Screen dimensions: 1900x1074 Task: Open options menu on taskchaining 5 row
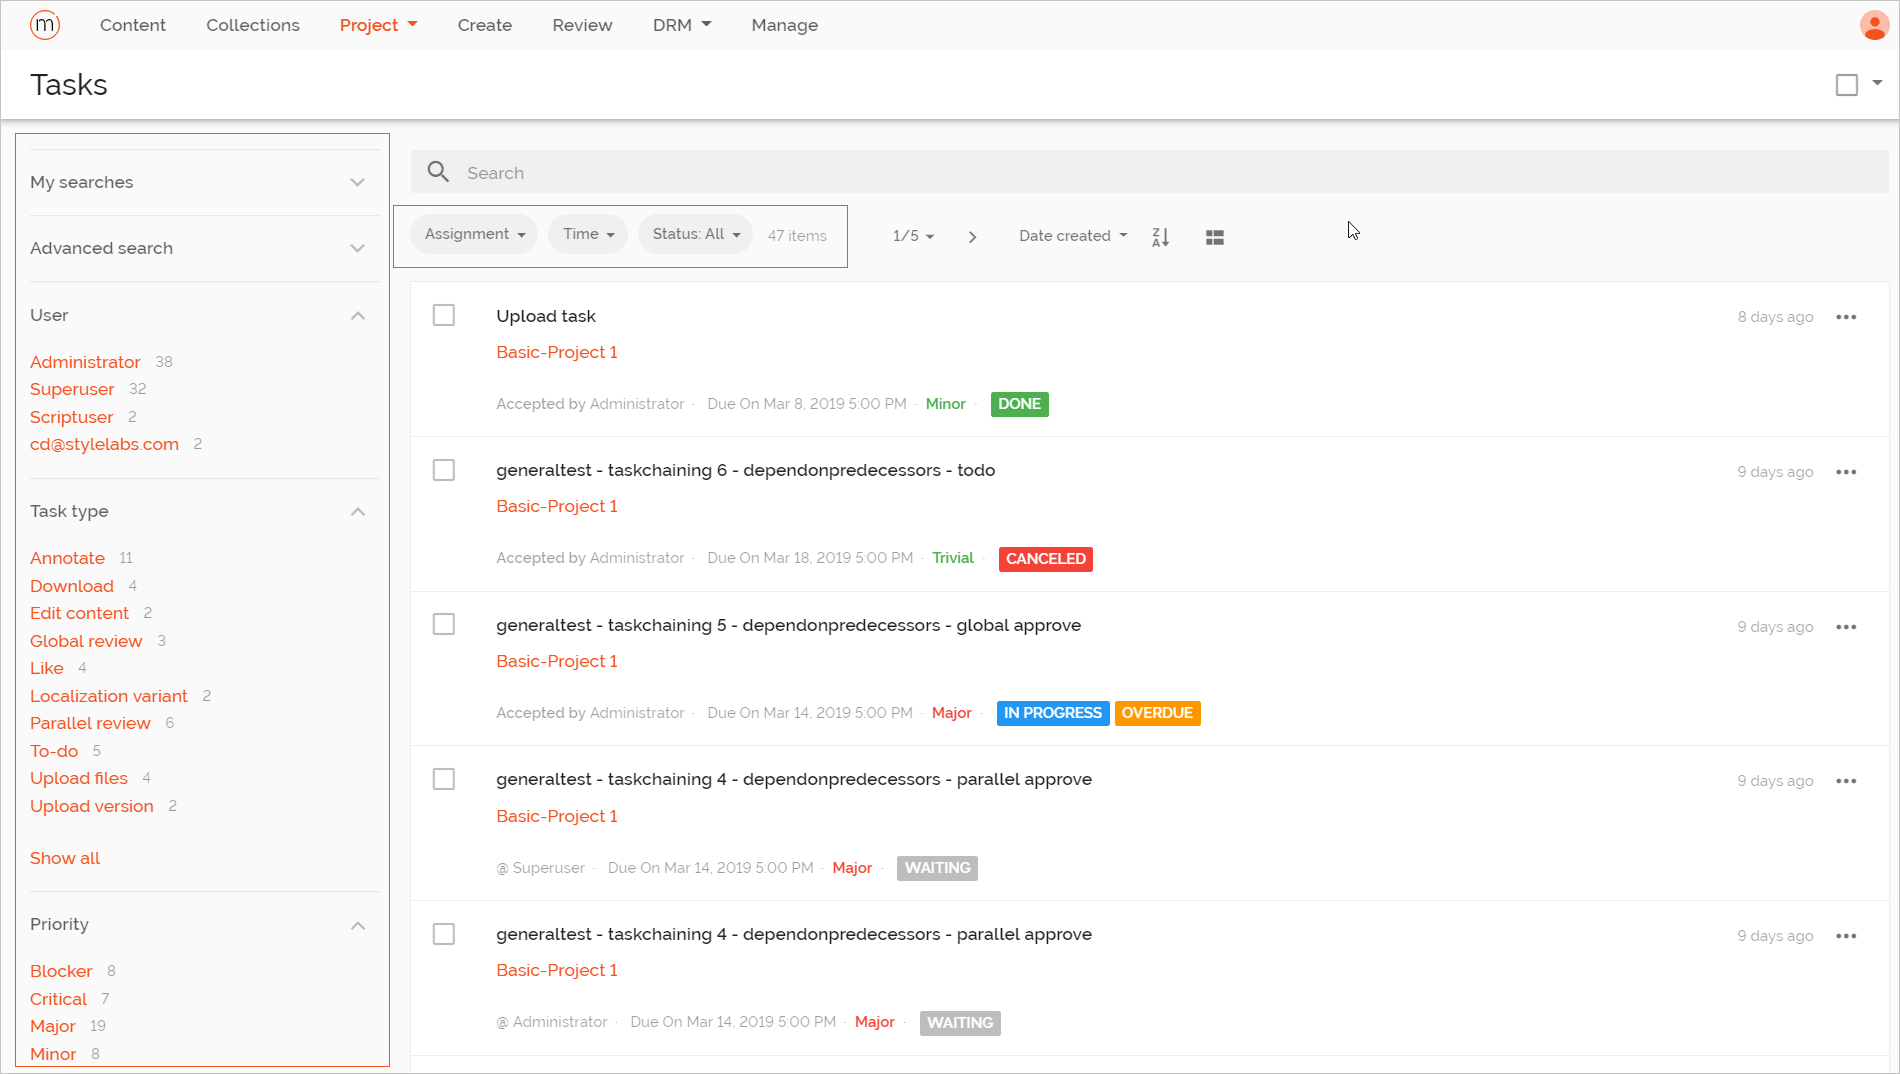[x=1846, y=626]
